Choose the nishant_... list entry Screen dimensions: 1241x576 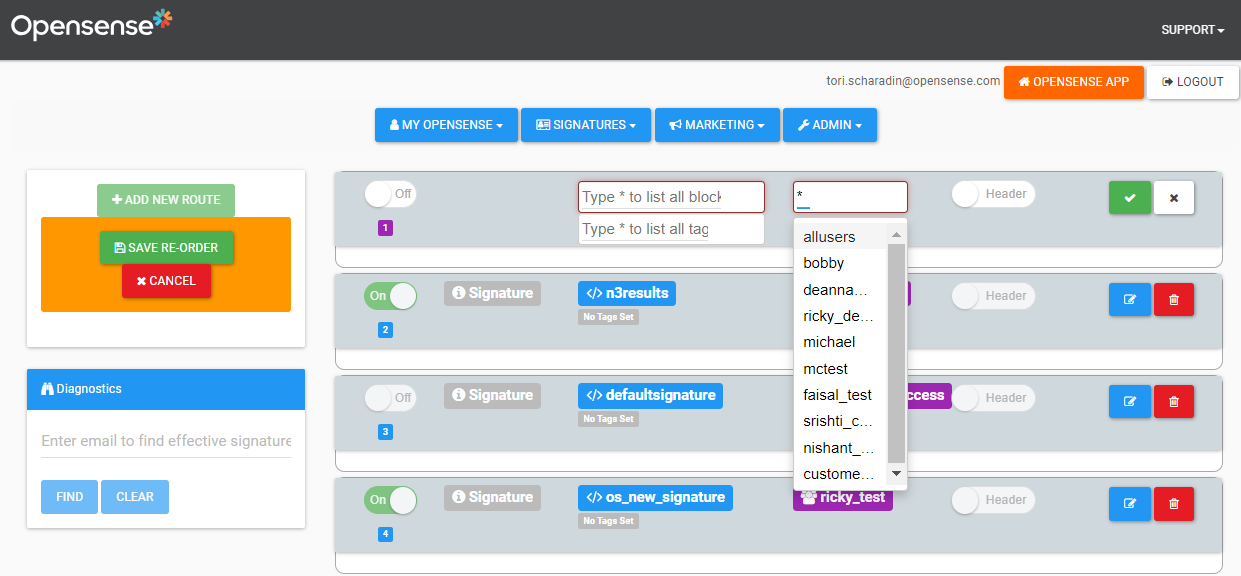tap(840, 448)
